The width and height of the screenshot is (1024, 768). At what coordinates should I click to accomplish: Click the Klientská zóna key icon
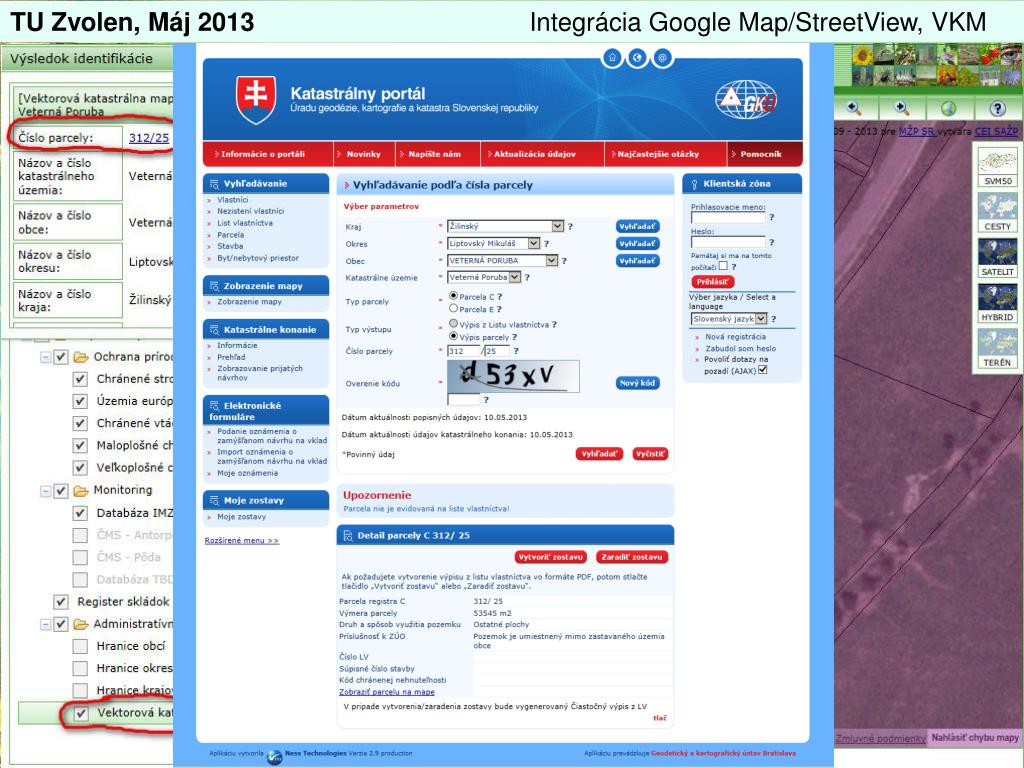[x=694, y=184]
